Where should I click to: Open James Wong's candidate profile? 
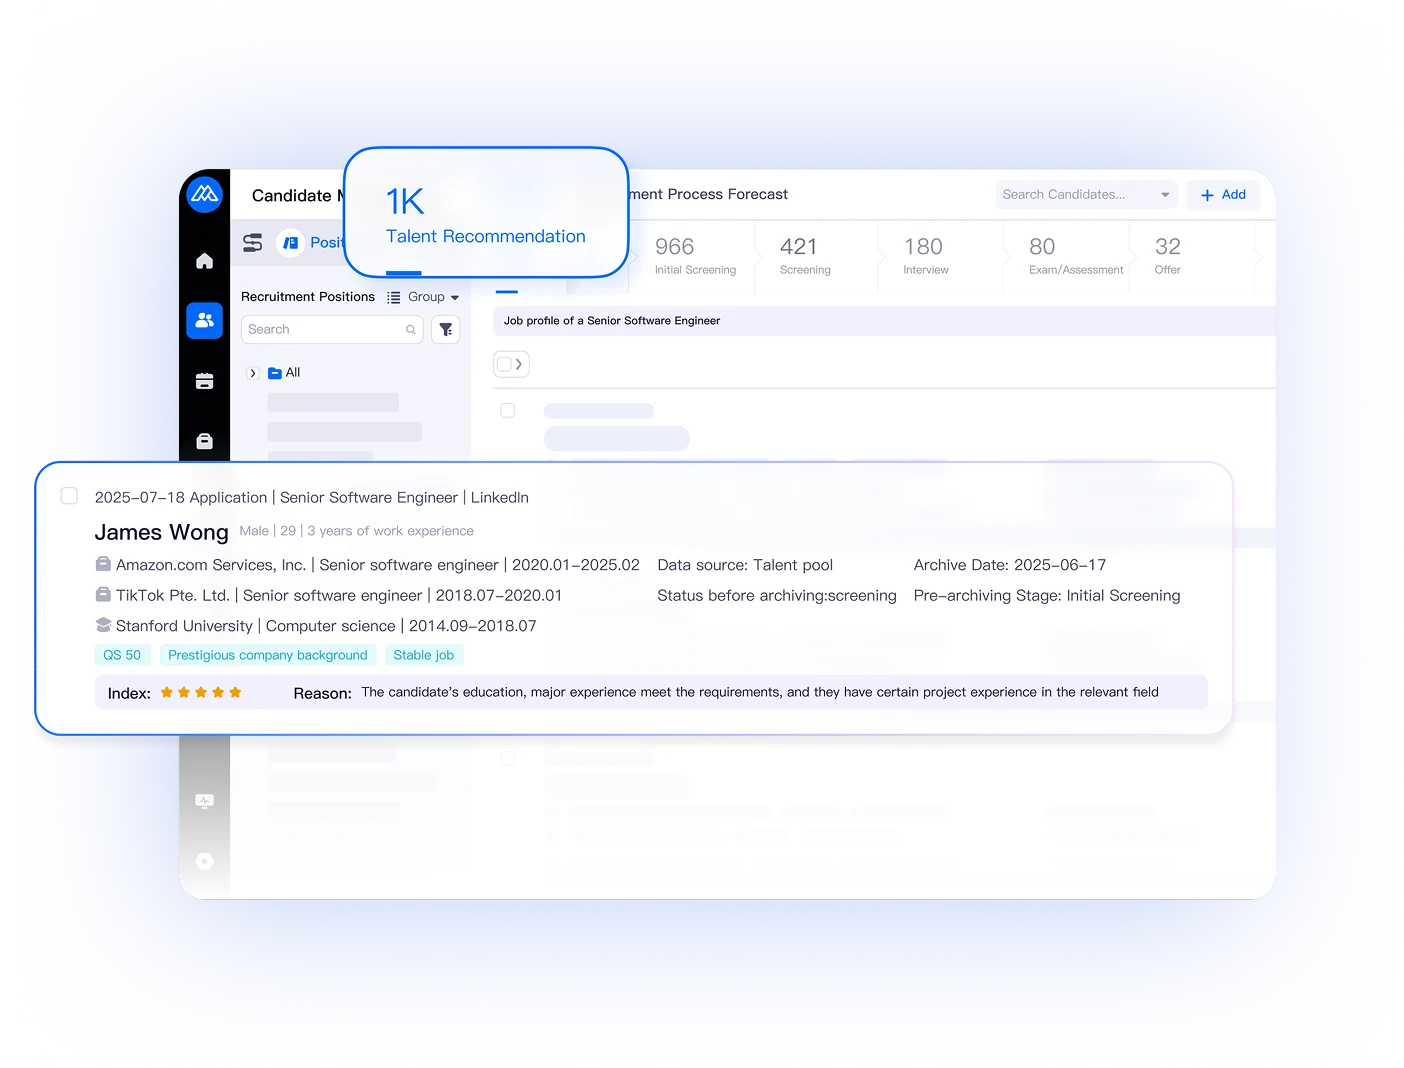pos(162,532)
